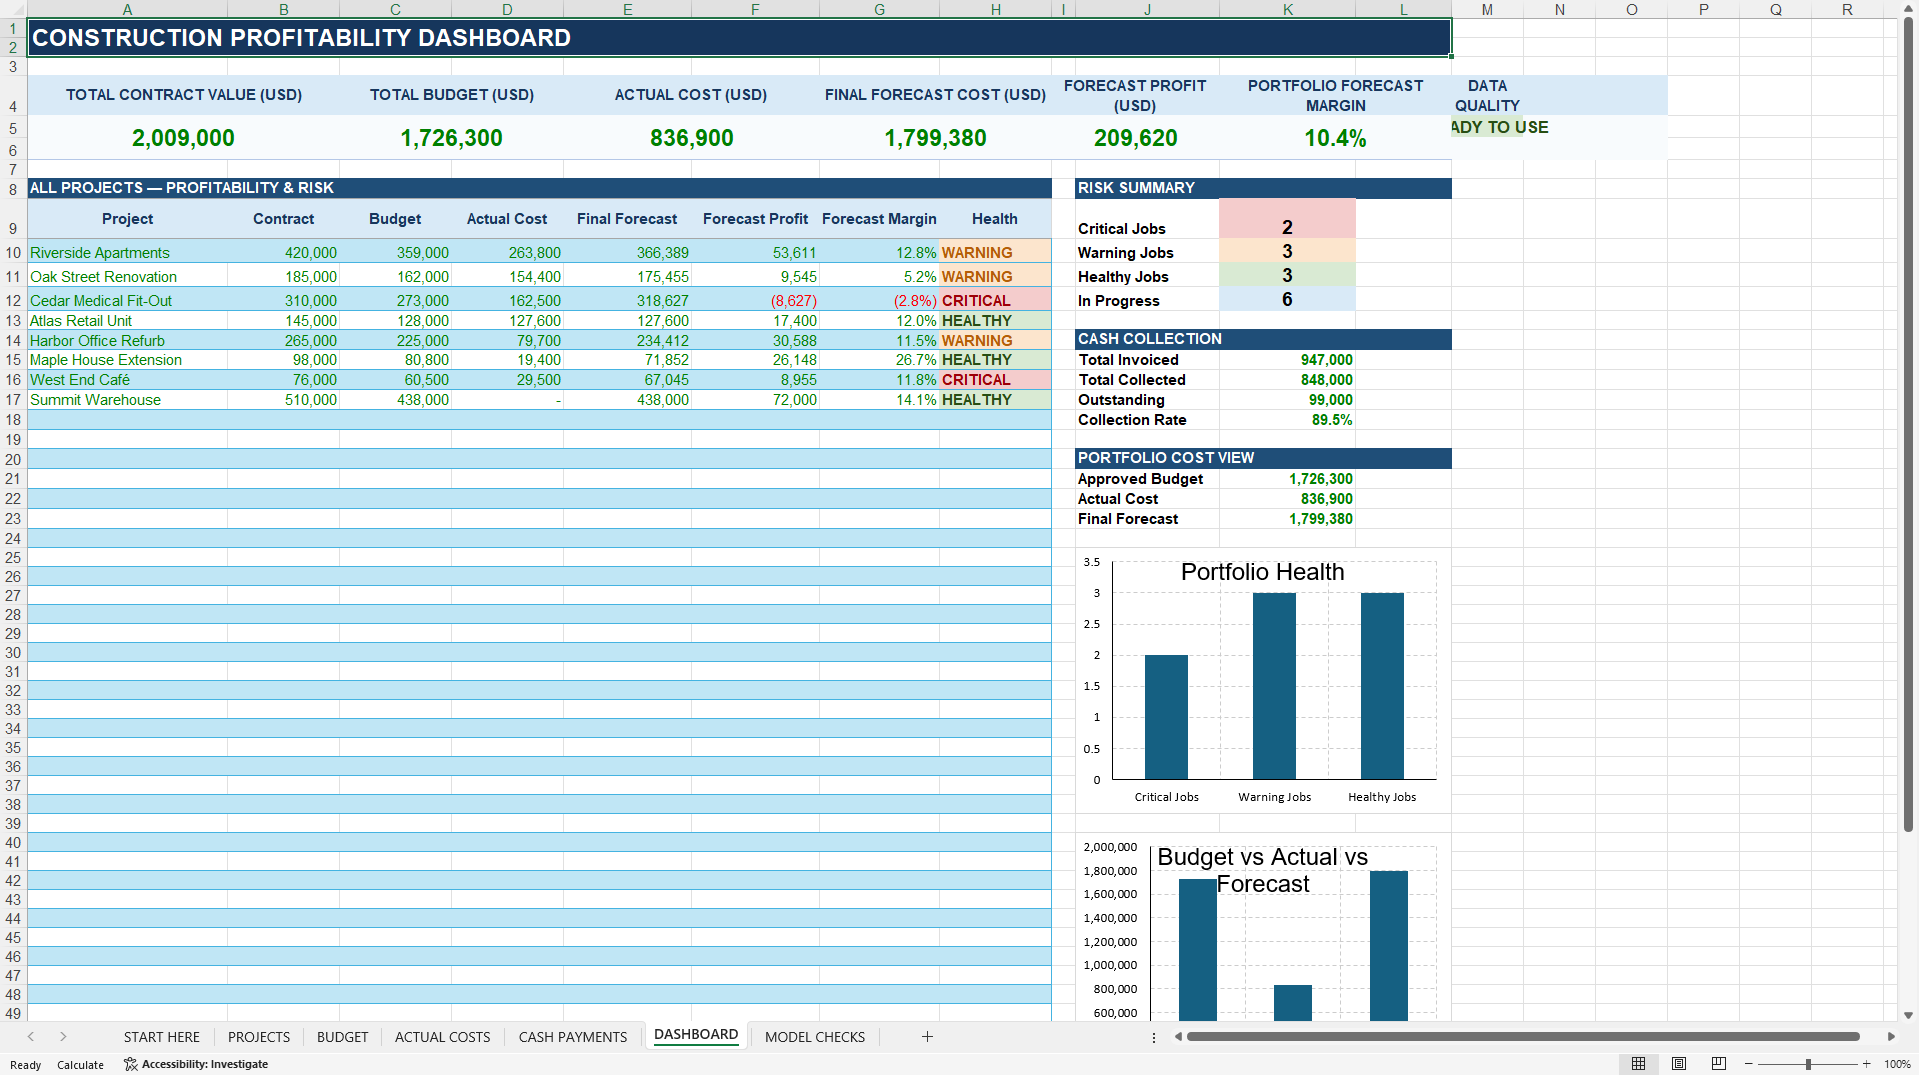Click the In Progress count 6
Screen dimensions: 1919x1075
click(x=1287, y=300)
